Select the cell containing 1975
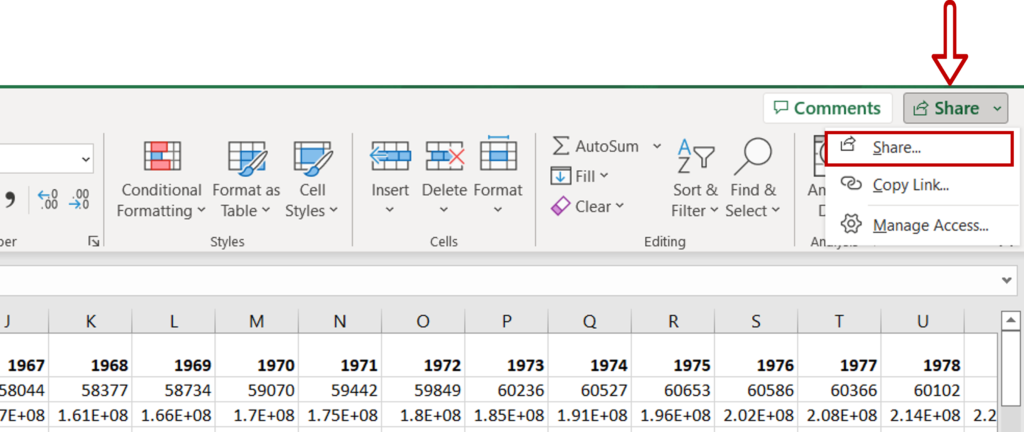Image resolution: width=1024 pixels, height=432 pixels. (x=673, y=355)
